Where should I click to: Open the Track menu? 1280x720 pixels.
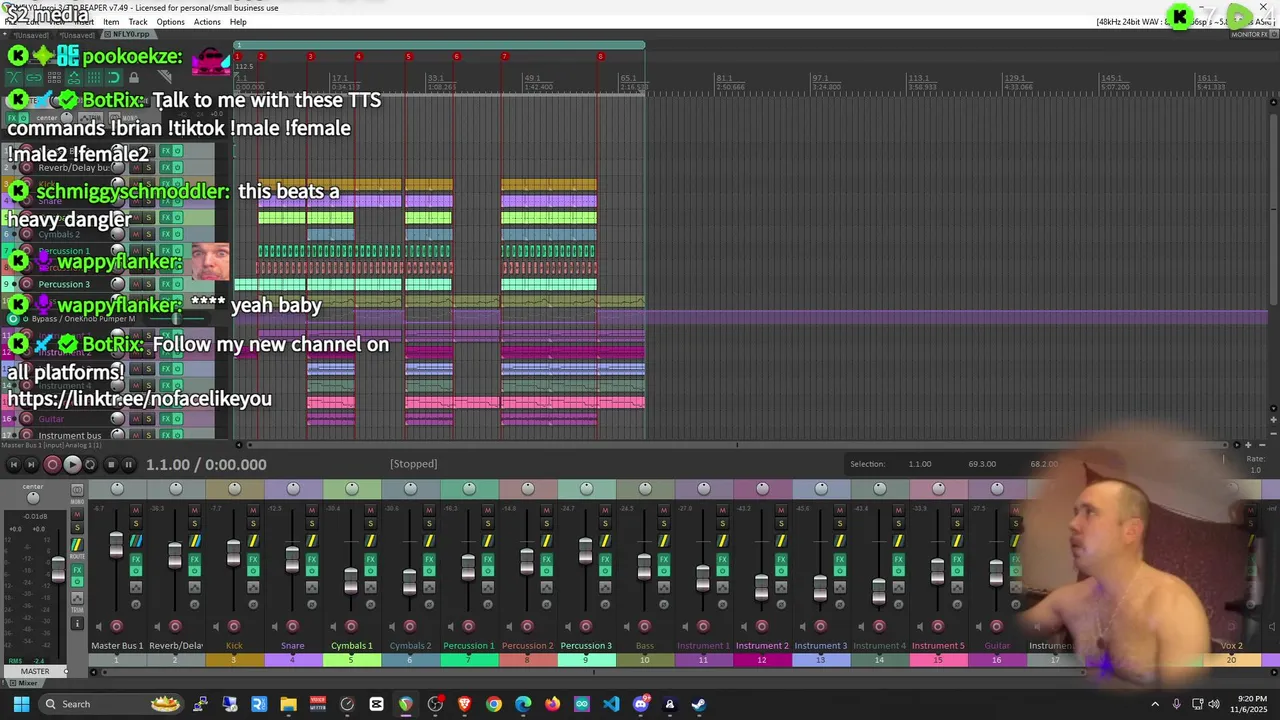[x=138, y=22]
